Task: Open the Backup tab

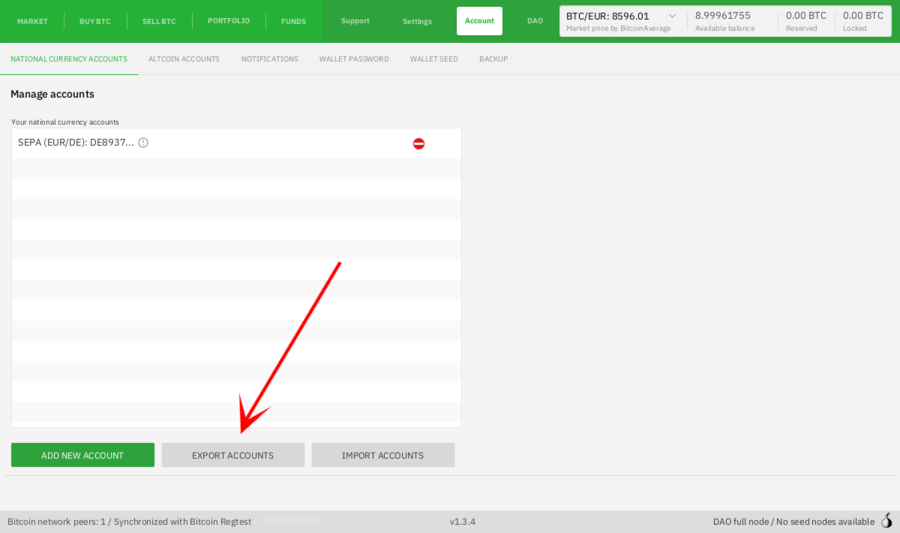Action: (x=493, y=59)
